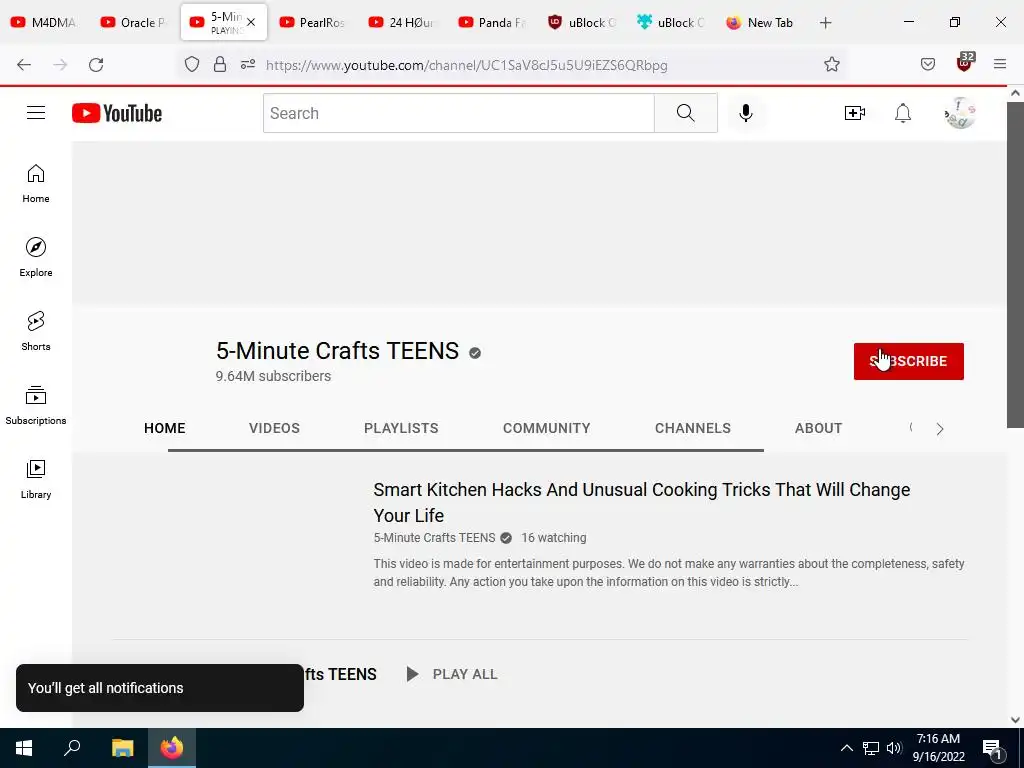Viewport: 1024px width, 768px height.
Task: Open channel PLAYLISTS tab
Action: point(401,428)
